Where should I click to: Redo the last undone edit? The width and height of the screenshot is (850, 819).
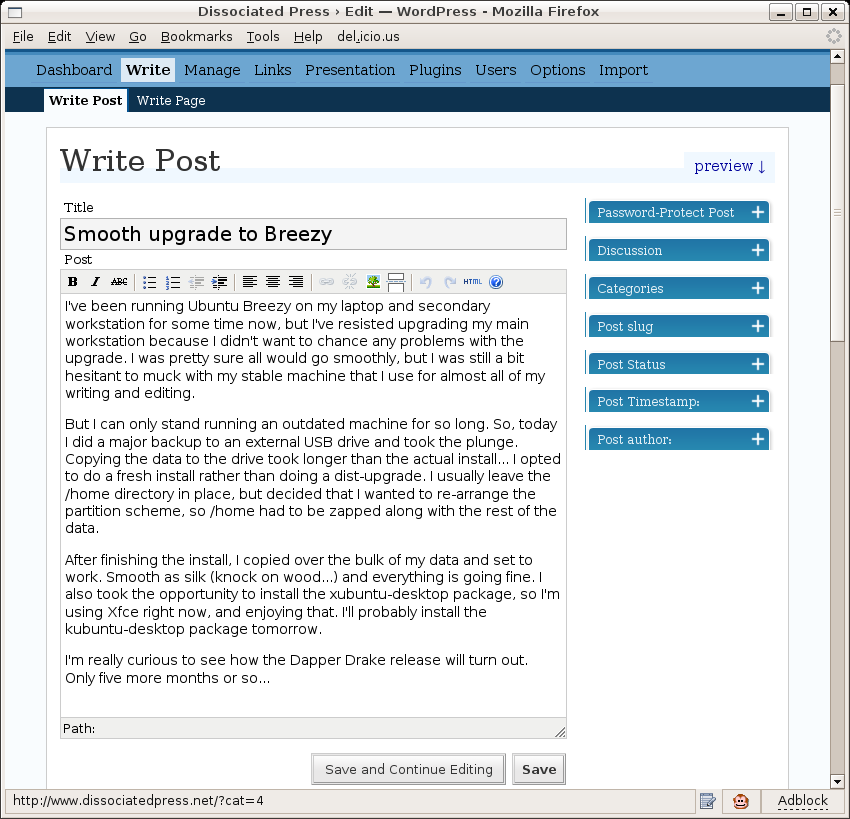(x=449, y=282)
